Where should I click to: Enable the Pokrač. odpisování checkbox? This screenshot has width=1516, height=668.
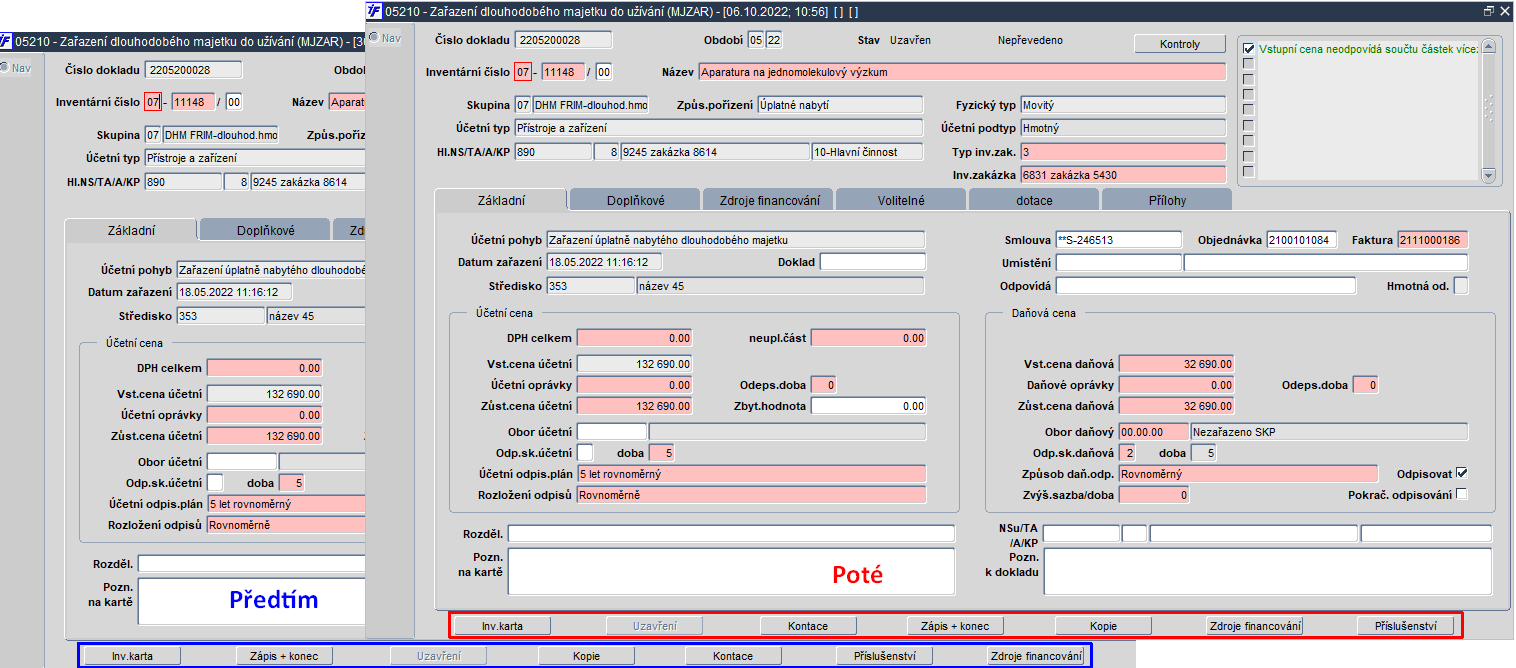(1462, 494)
